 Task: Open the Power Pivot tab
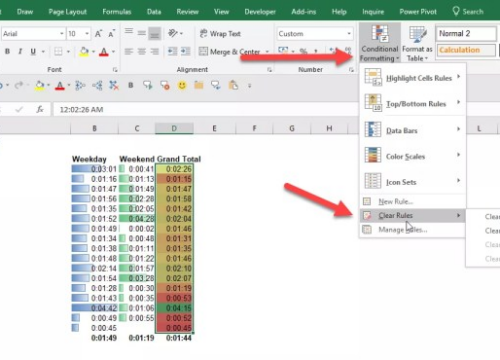(418, 12)
